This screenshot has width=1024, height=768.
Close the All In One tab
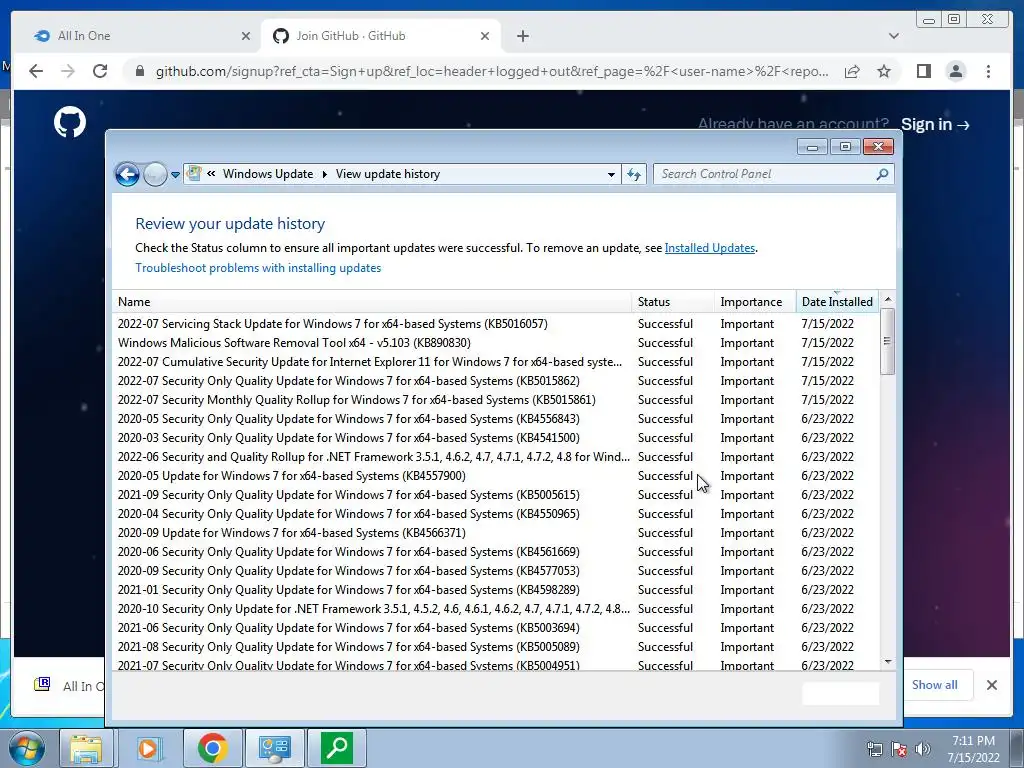(246, 36)
